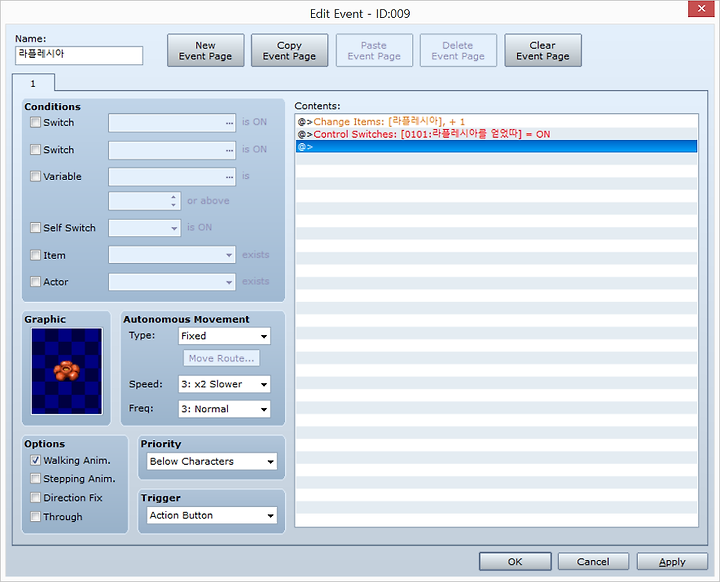This screenshot has width=720, height=582.
Task: Click the second Switch selector ellipsis field
Action: pos(172,150)
